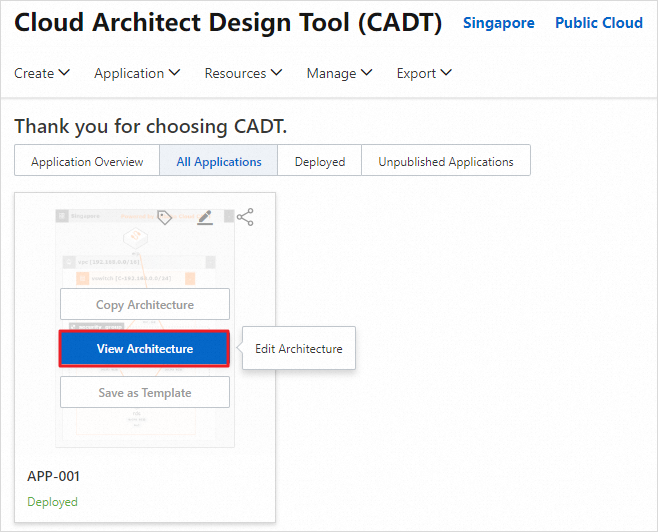Click the Singapore region link
This screenshot has height=532, width=658.
point(498,23)
